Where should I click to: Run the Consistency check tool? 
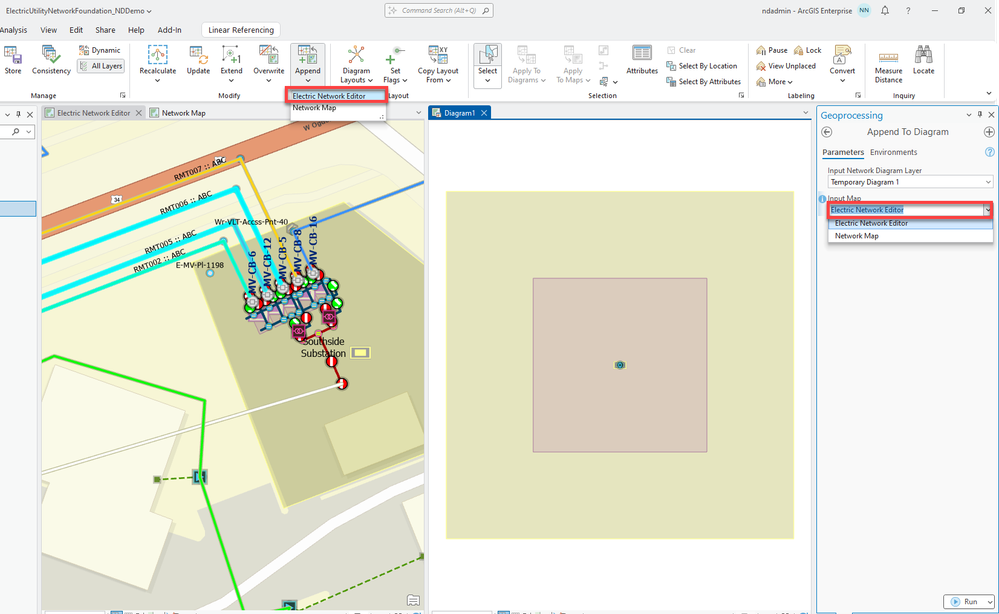[51, 60]
